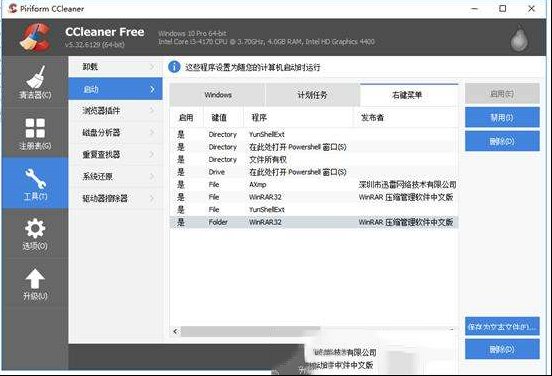Open the Uninstall (卸载) section
Viewport: 552px width, 376px height.
[115, 67]
